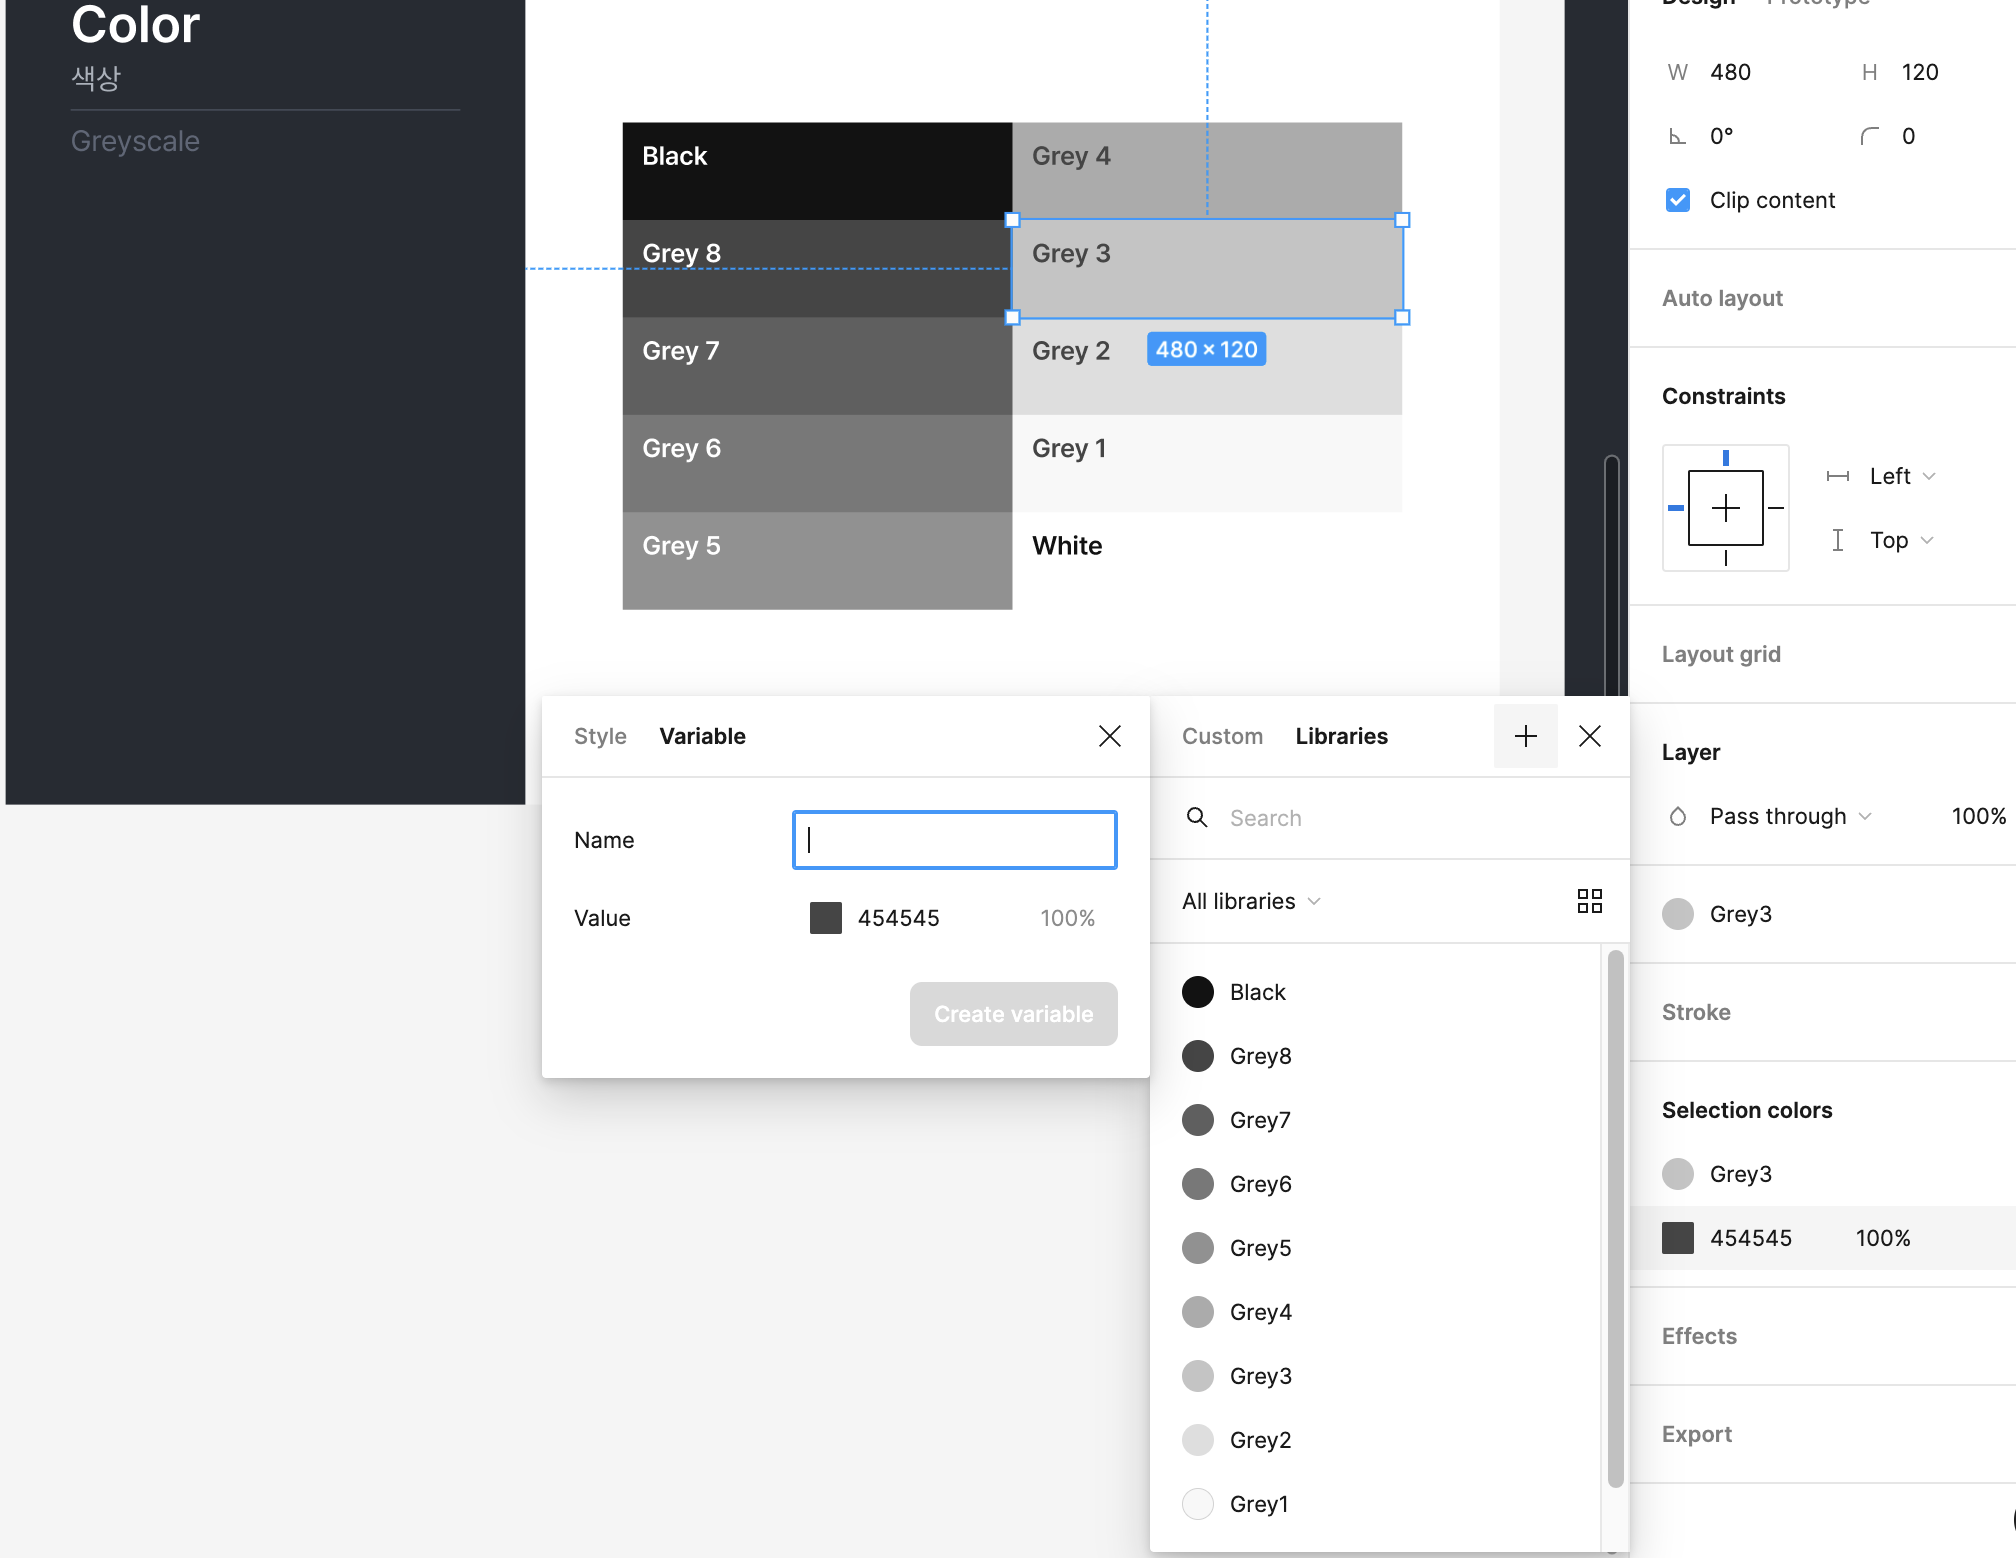
Task: Close the Style/Variable creation dialog
Action: pyautogui.click(x=1109, y=737)
